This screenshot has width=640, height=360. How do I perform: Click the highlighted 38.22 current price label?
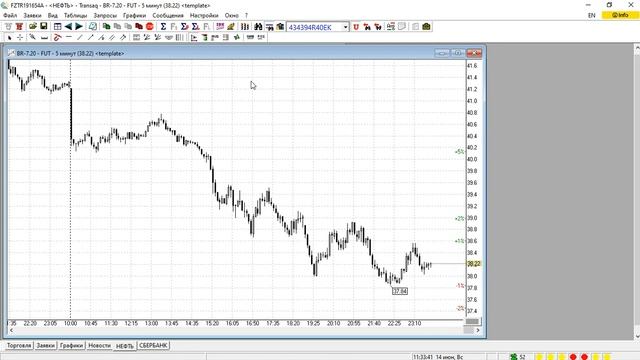coord(474,264)
